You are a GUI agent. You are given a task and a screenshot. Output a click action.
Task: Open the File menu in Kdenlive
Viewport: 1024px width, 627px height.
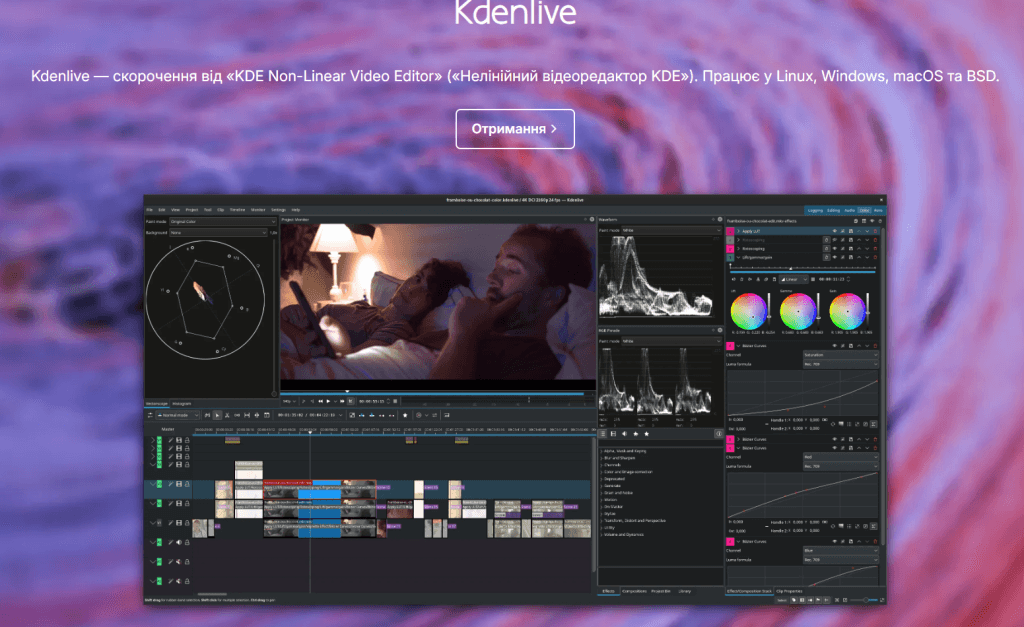point(150,210)
